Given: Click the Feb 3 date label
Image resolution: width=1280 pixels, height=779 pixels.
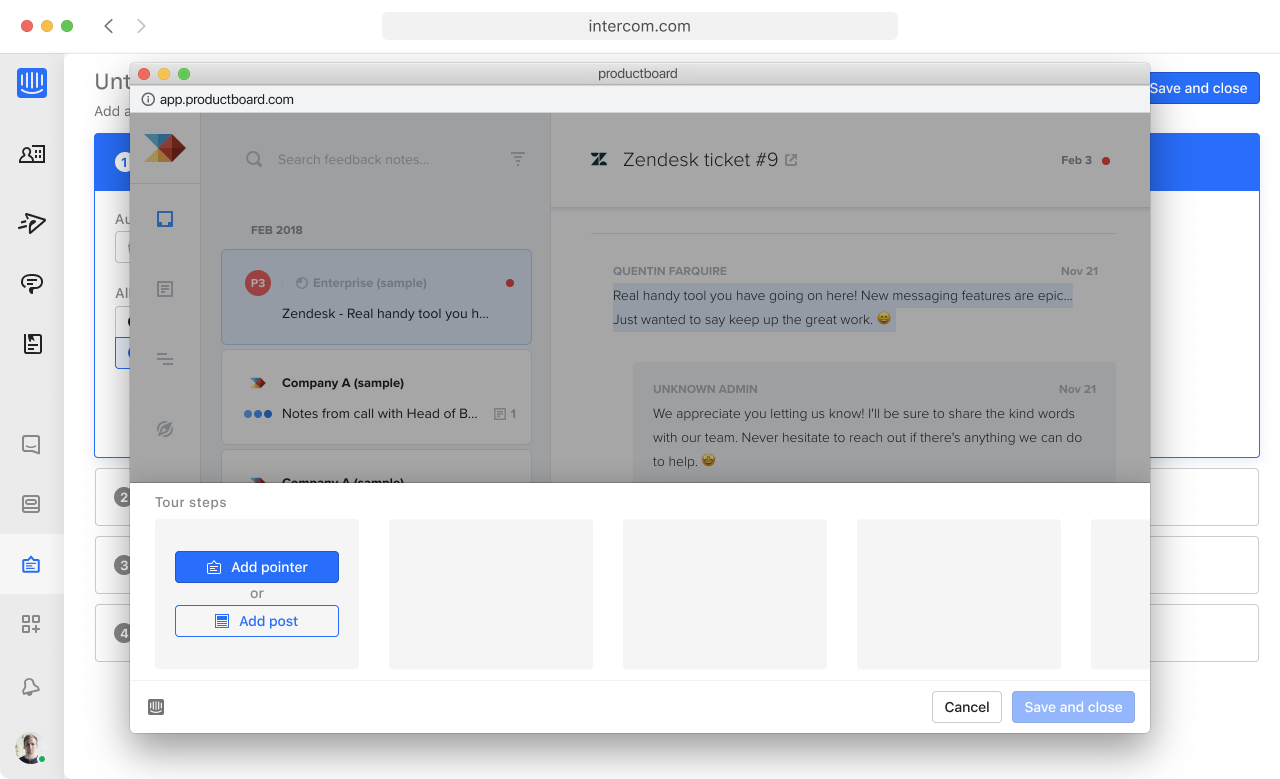Looking at the screenshot, I should pos(1076,160).
